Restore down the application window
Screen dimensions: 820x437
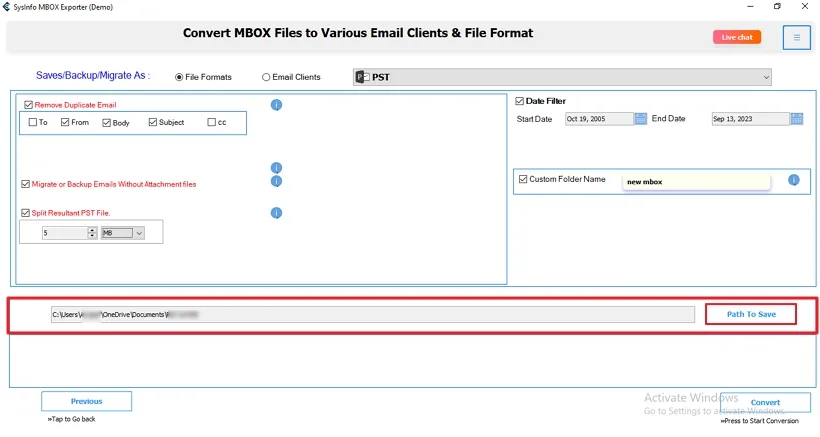point(777,6)
